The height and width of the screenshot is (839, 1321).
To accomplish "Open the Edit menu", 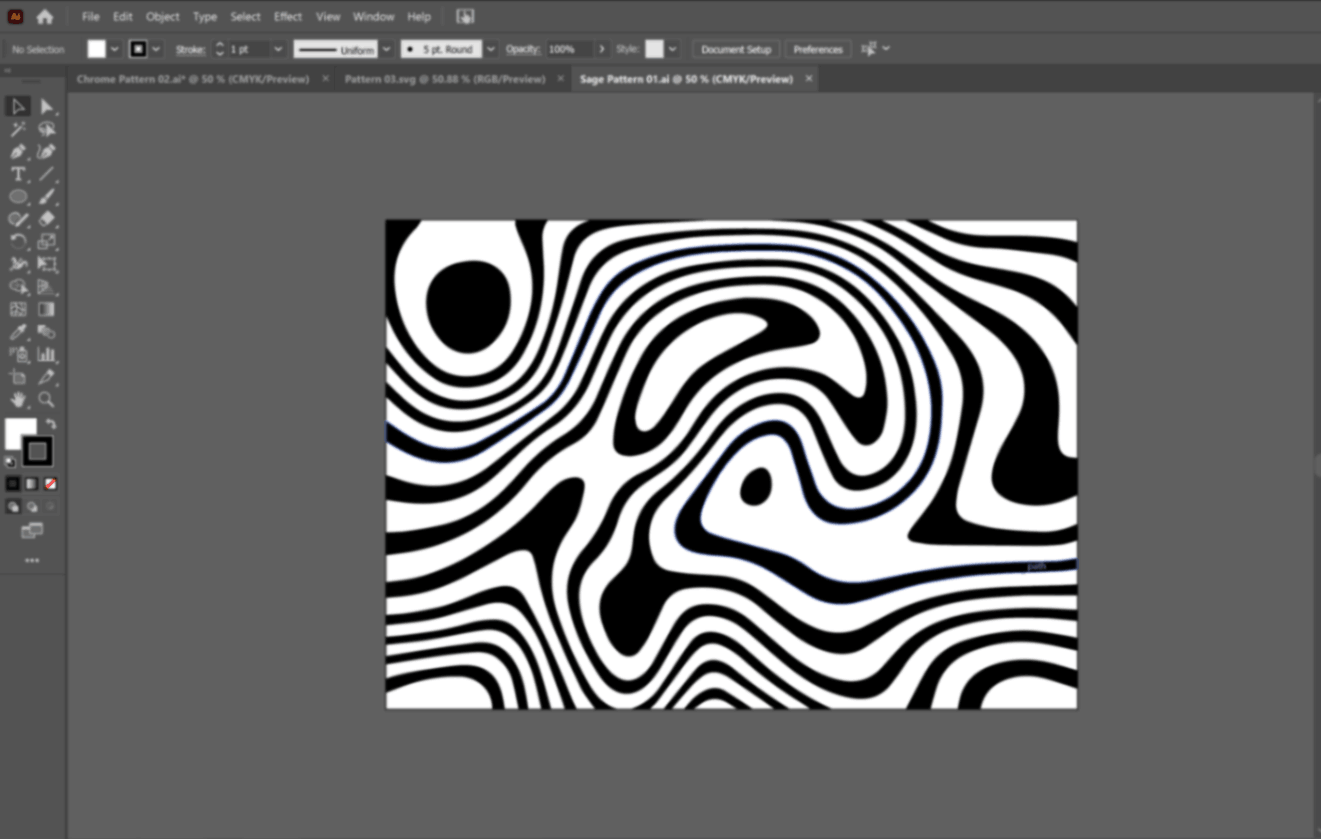I will coord(122,17).
